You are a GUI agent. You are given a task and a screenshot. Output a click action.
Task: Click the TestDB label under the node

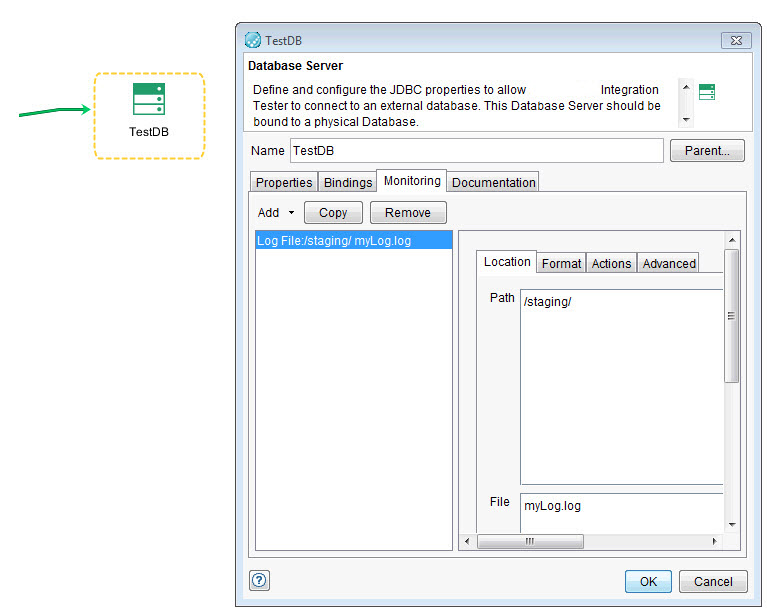click(149, 132)
